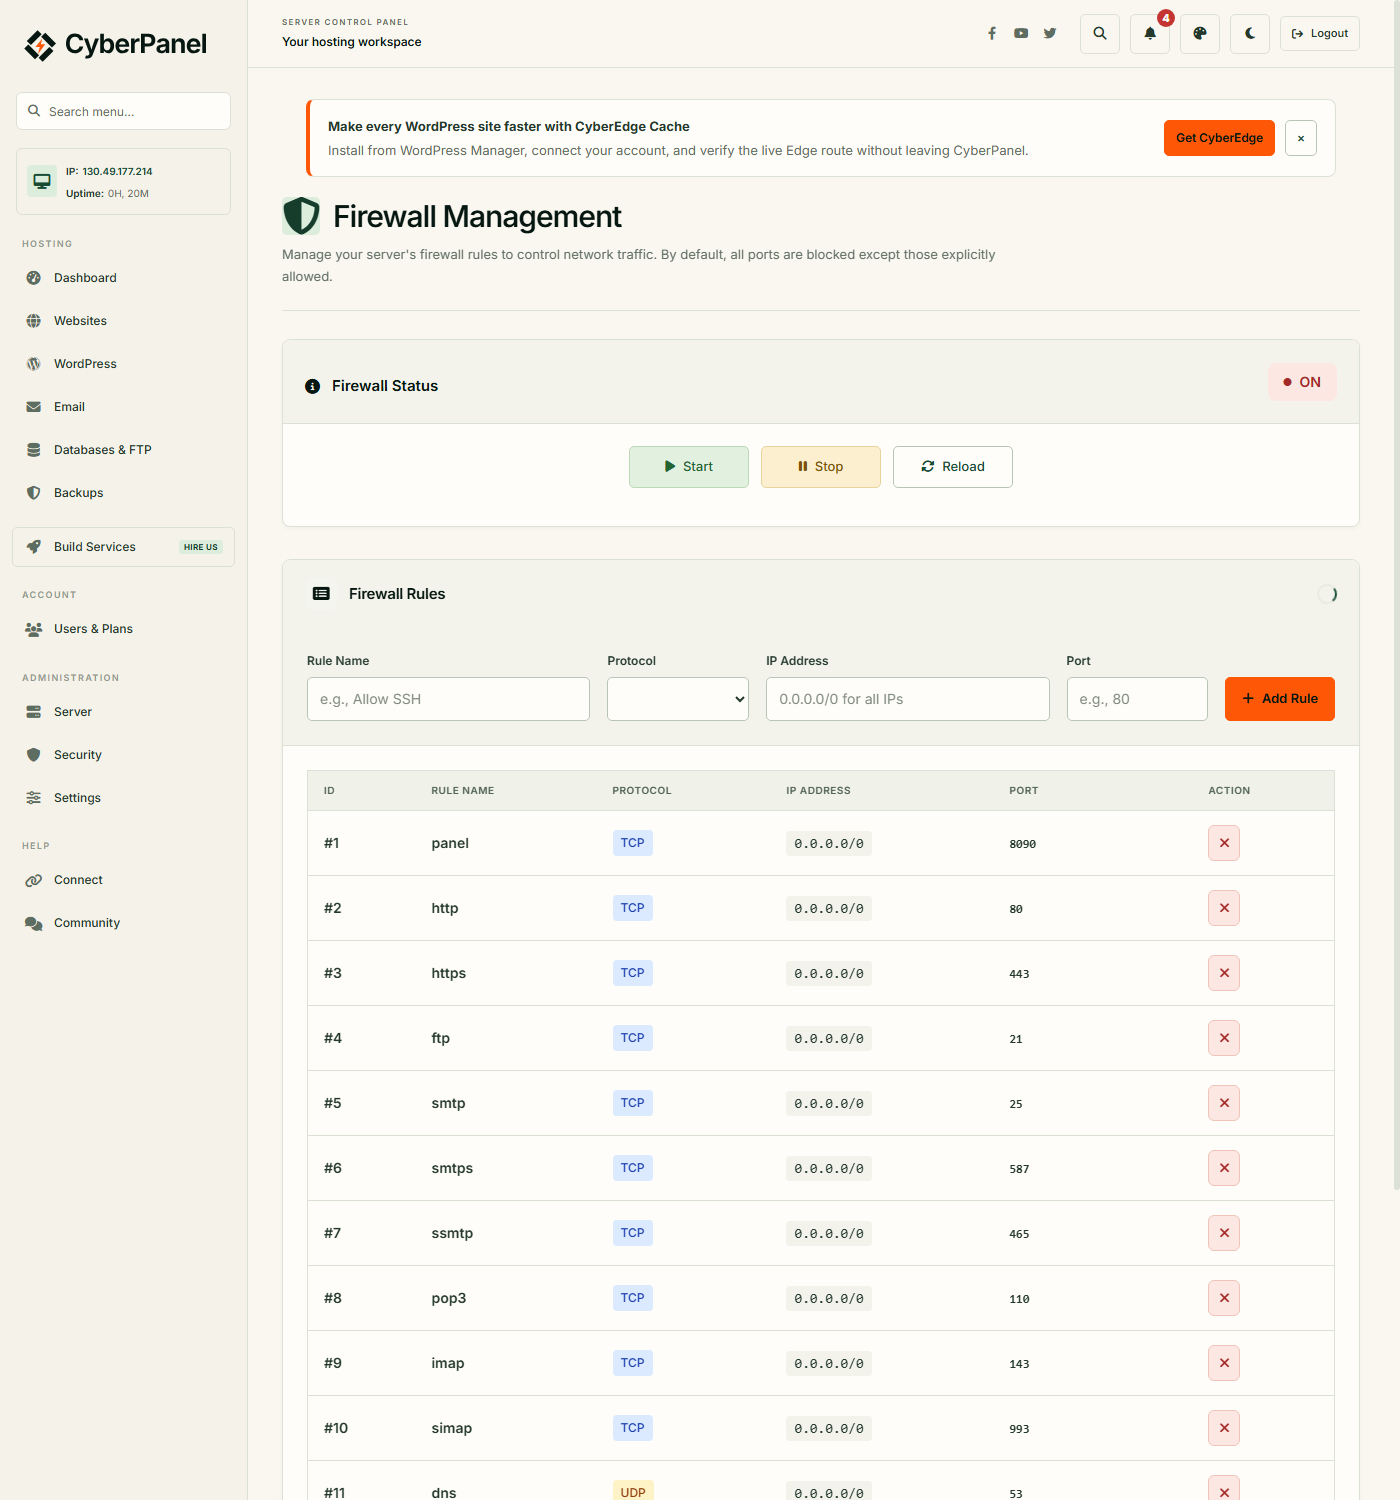Open the Protocol dropdown

(x=678, y=699)
